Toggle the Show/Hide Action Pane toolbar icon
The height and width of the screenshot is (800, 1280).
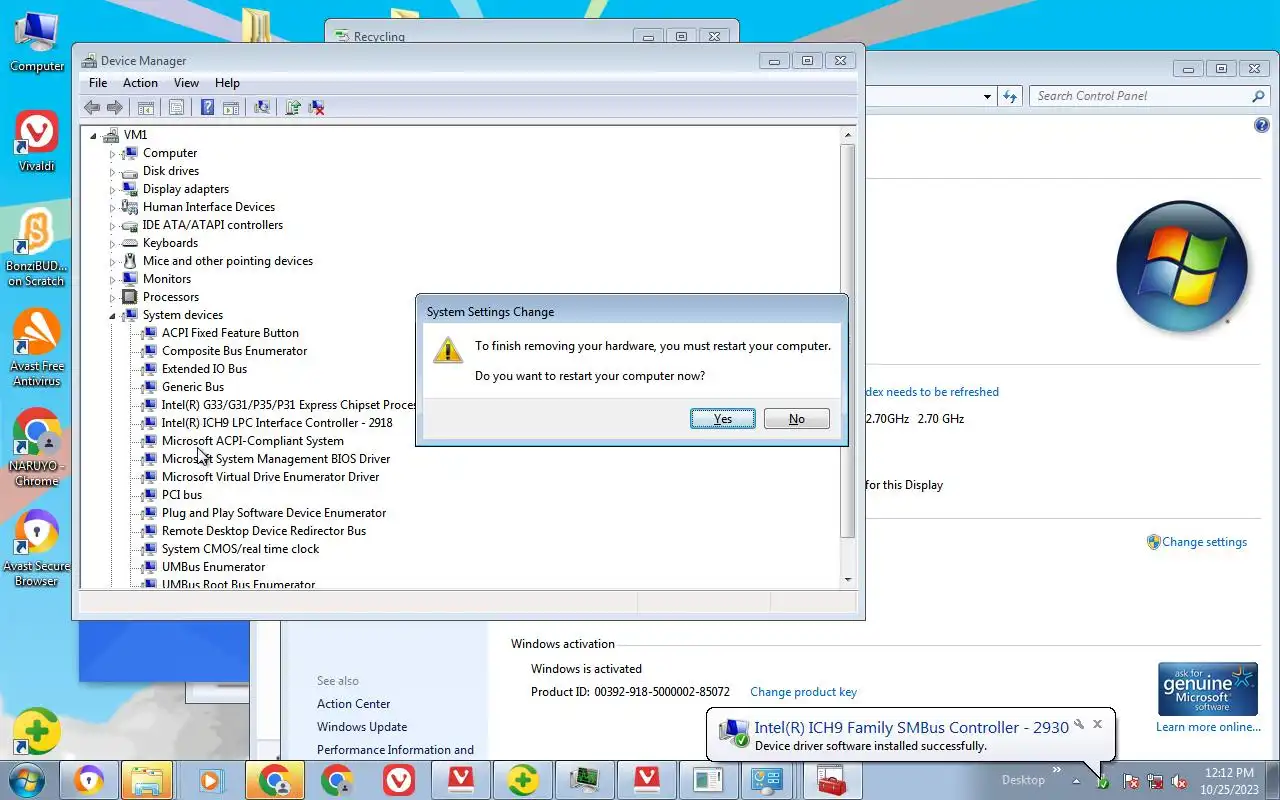click(x=230, y=107)
